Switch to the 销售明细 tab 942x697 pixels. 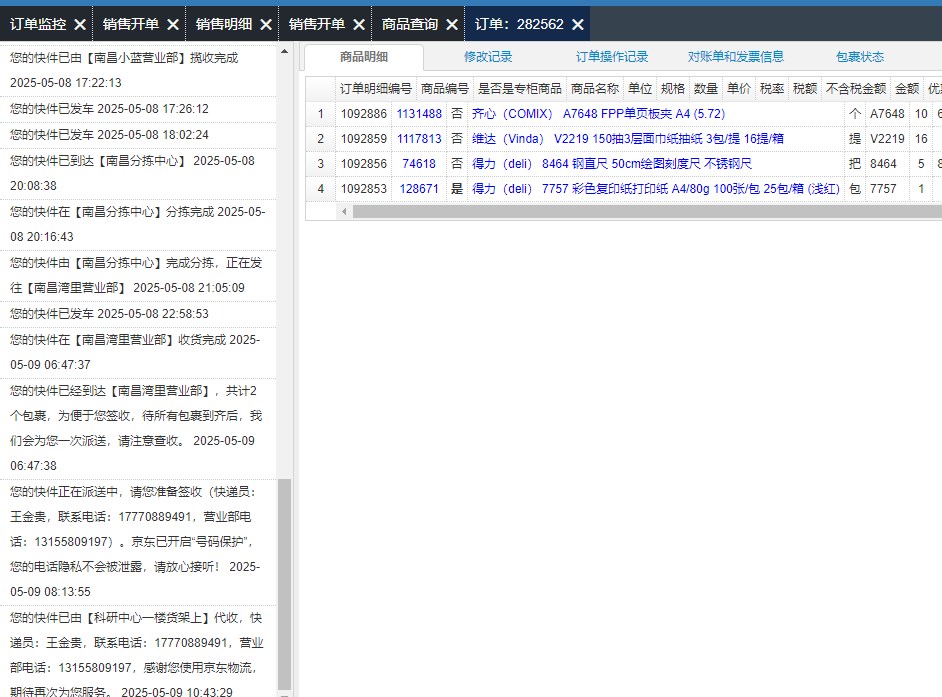(x=224, y=24)
